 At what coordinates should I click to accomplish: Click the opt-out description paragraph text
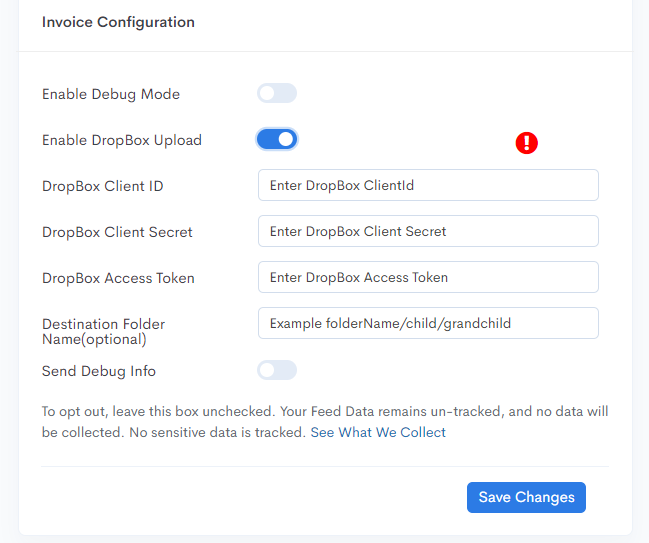point(325,422)
